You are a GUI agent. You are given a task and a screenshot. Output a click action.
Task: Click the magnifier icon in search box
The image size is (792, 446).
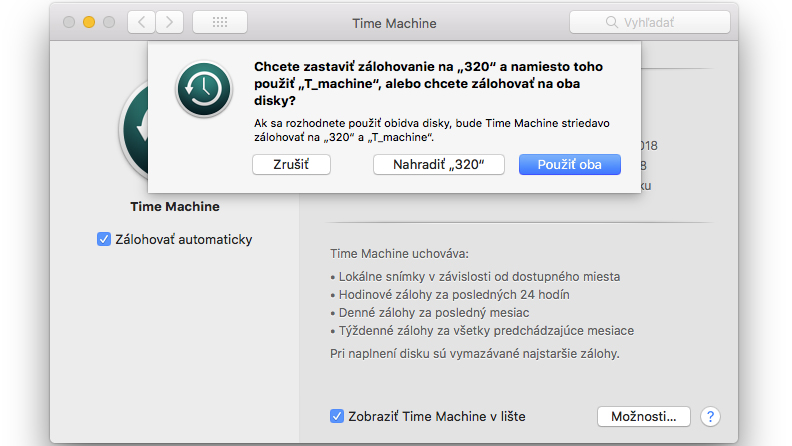611,22
